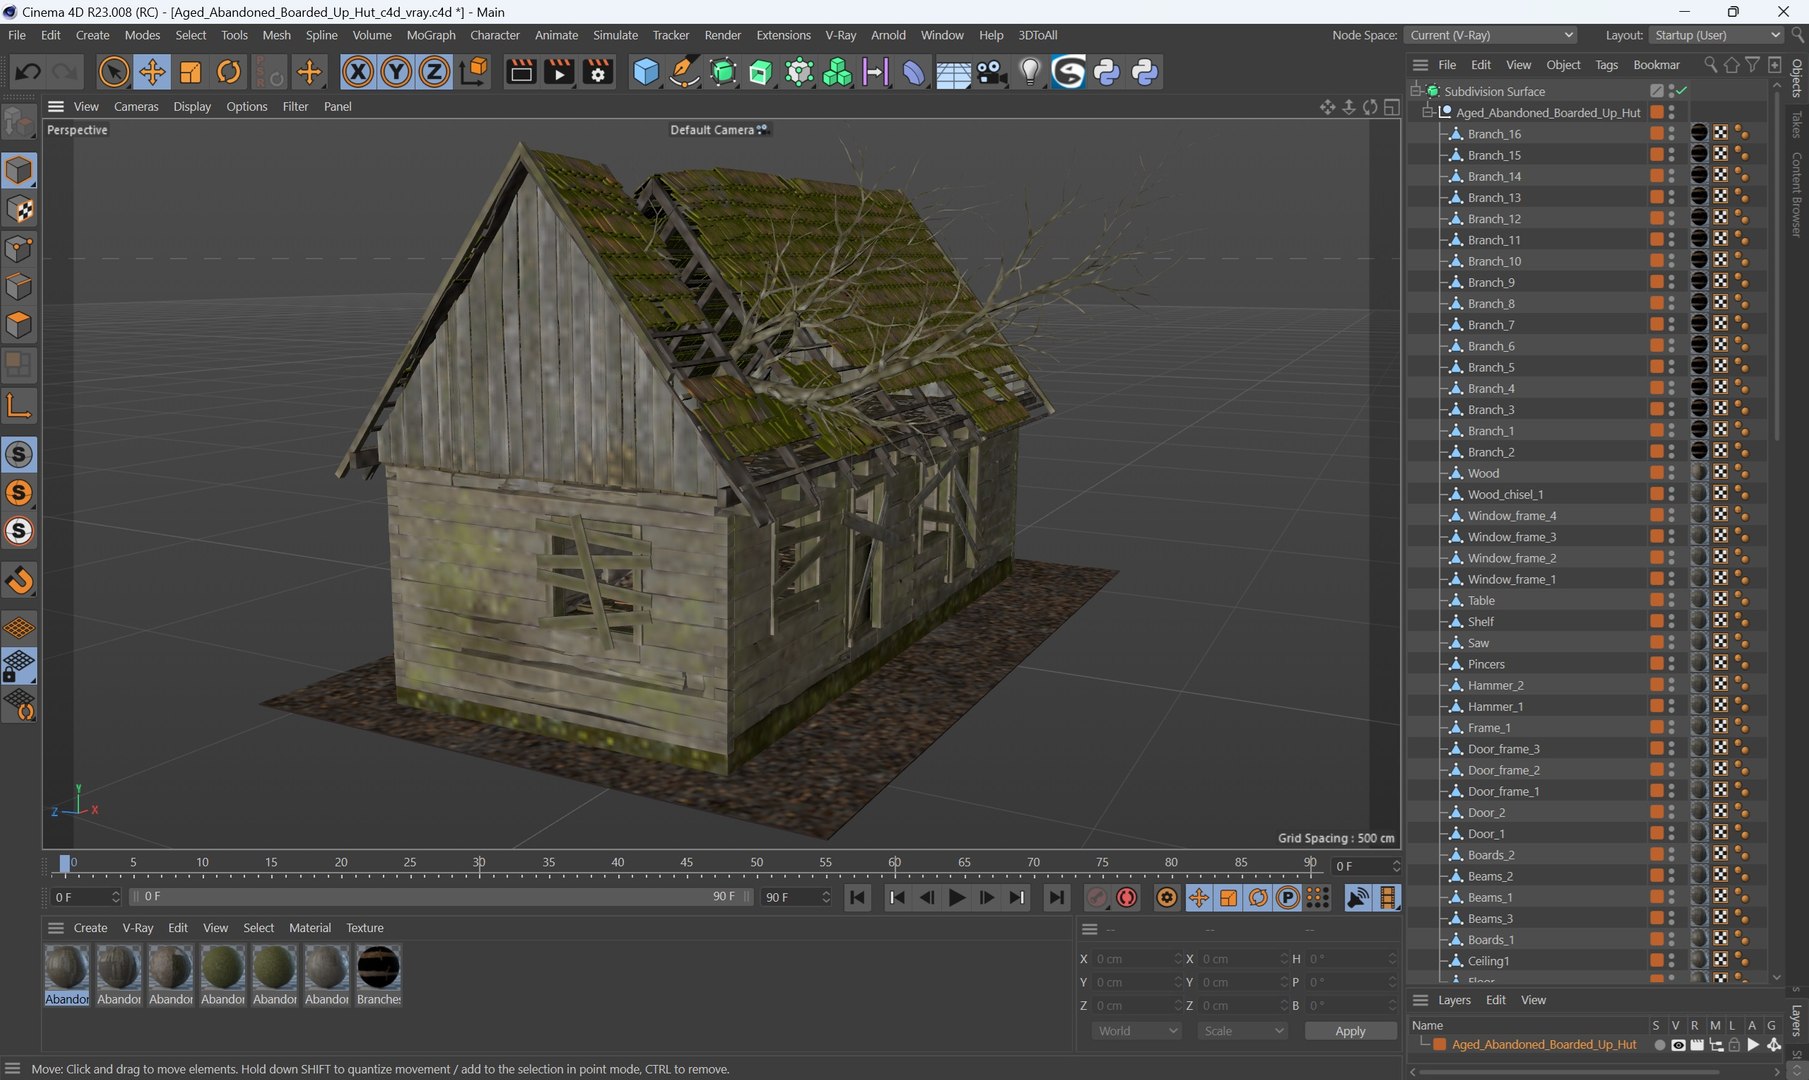Open the MoGraph menu

tap(431, 35)
